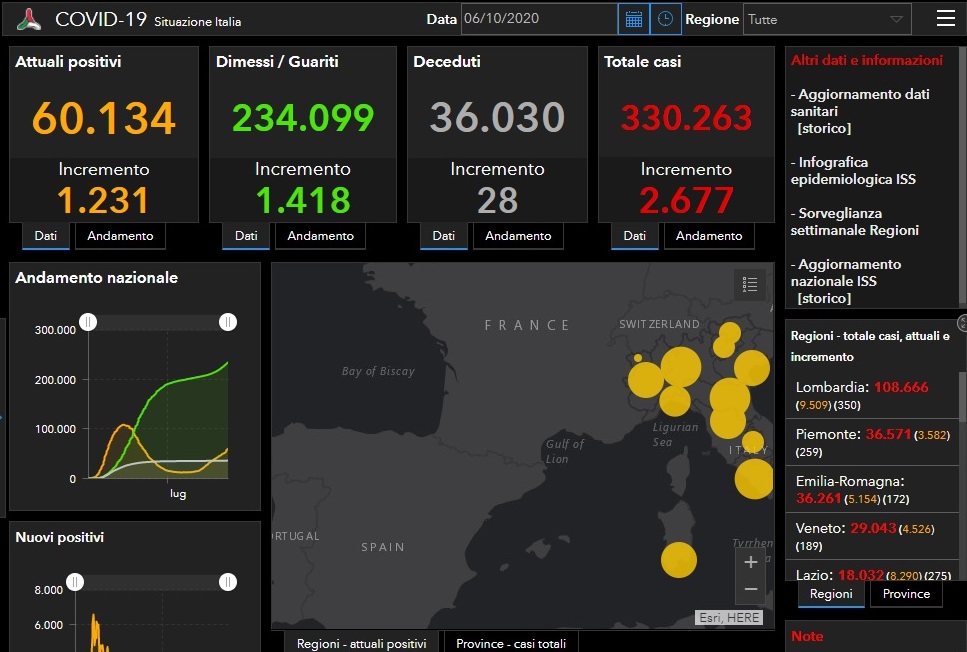Open the calendar date picker icon
967x652 pixels.
pos(633,19)
